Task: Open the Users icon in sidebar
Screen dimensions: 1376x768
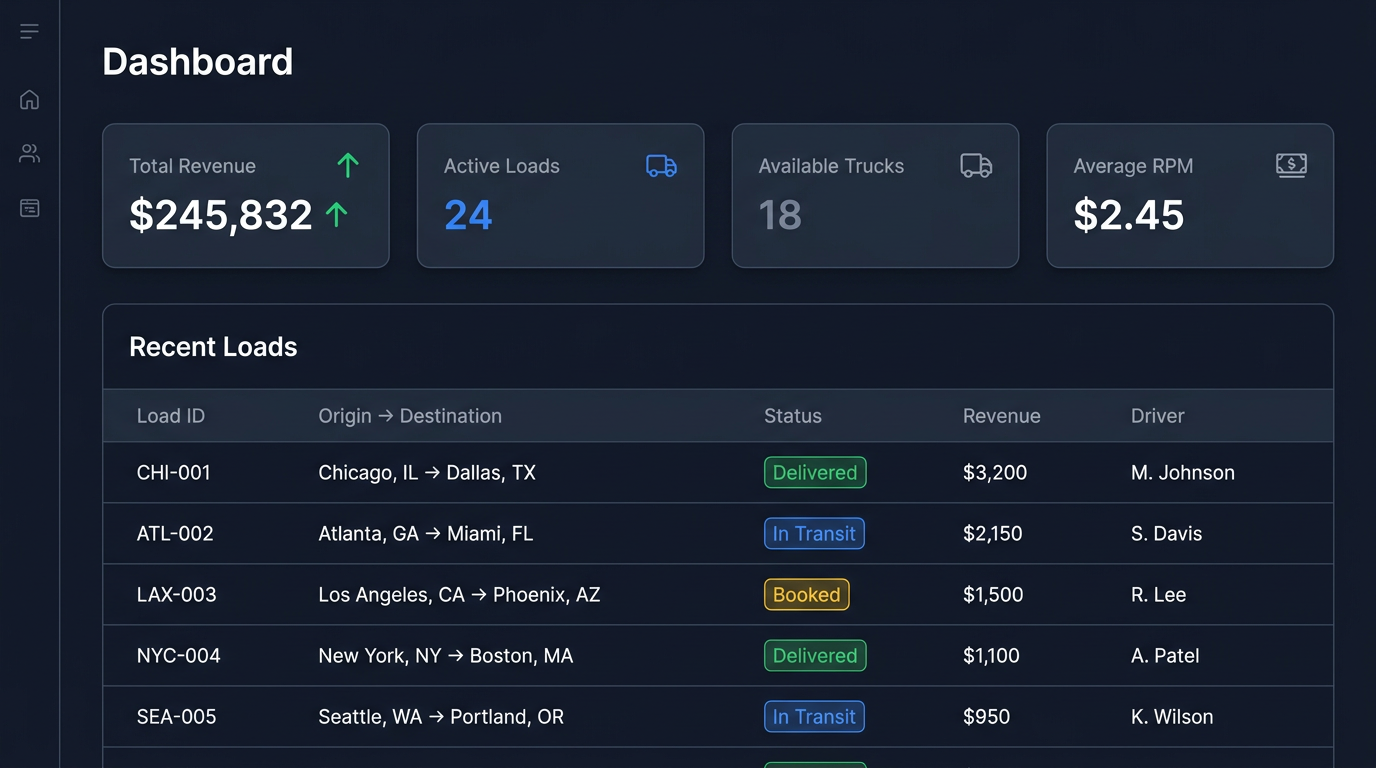Action: (x=30, y=154)
